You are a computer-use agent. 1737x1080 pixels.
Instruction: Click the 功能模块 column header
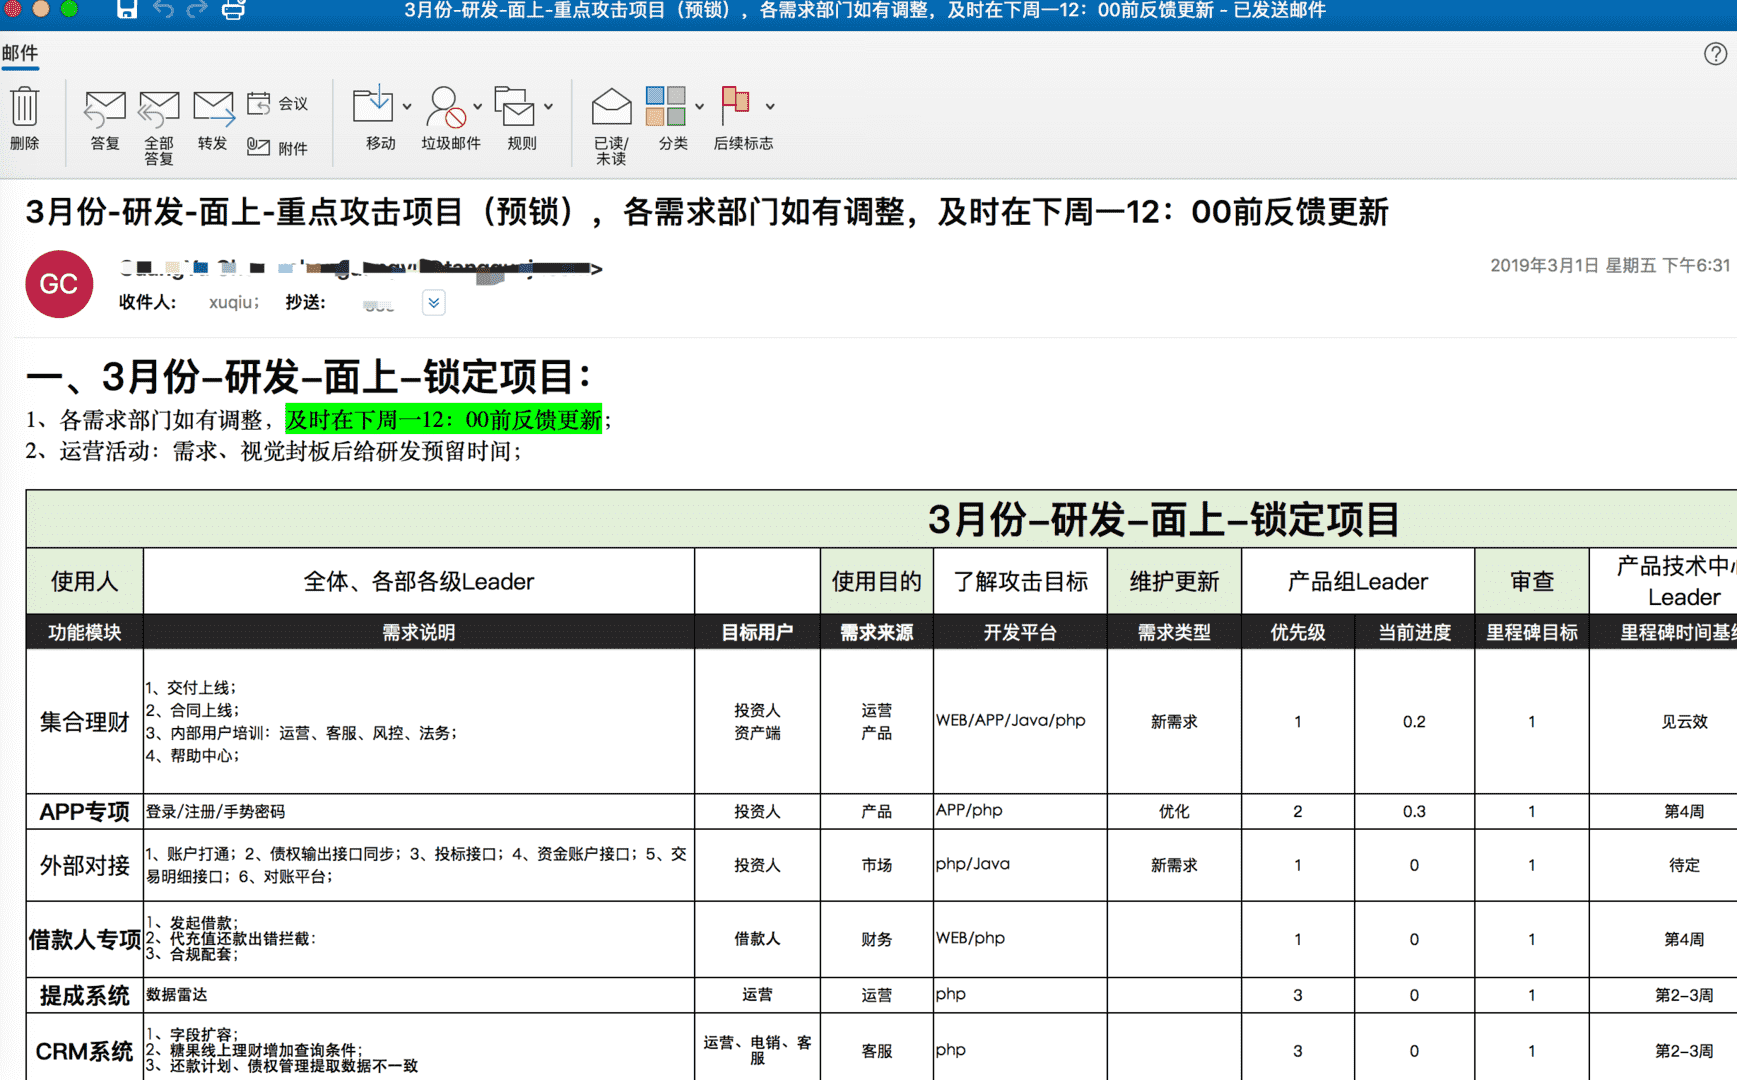coord(85,632)
